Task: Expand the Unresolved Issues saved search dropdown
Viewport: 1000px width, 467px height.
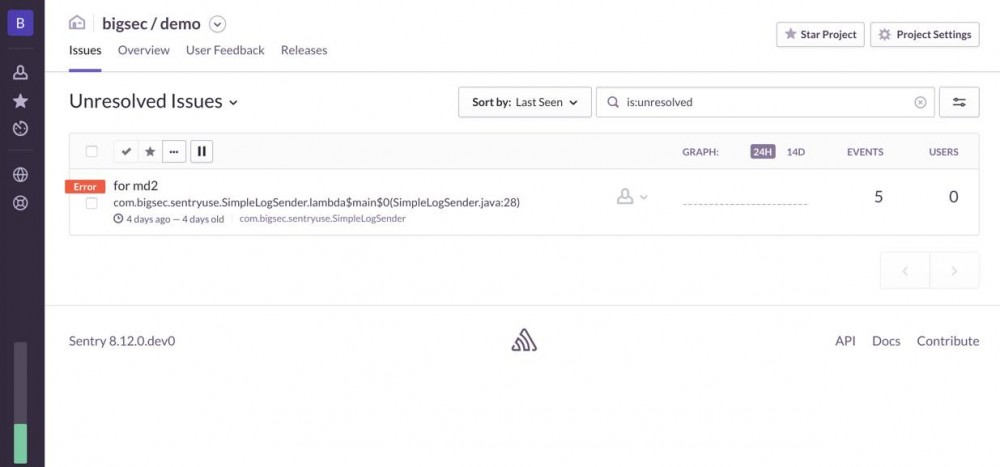Action: click(x=153, y=101)
